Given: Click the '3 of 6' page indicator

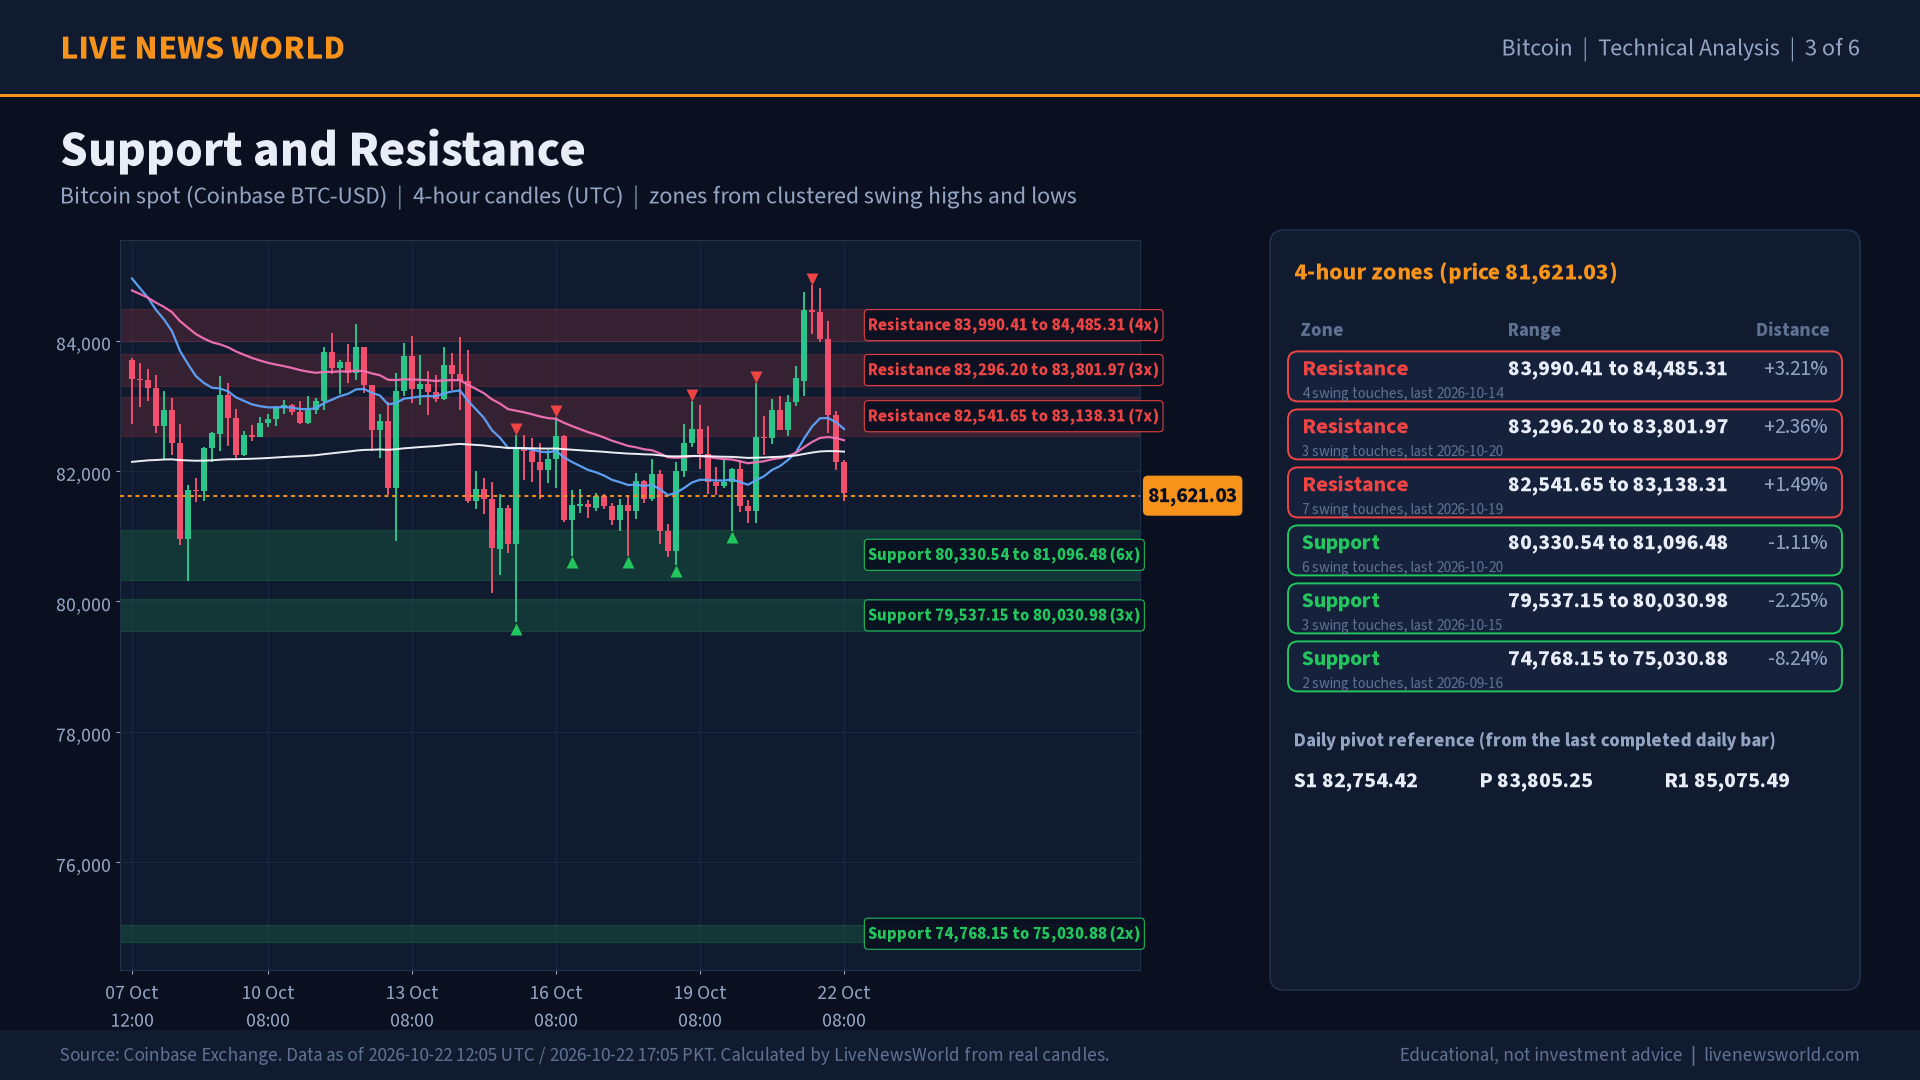Looking at the screenshot, I should [1831, 48].
